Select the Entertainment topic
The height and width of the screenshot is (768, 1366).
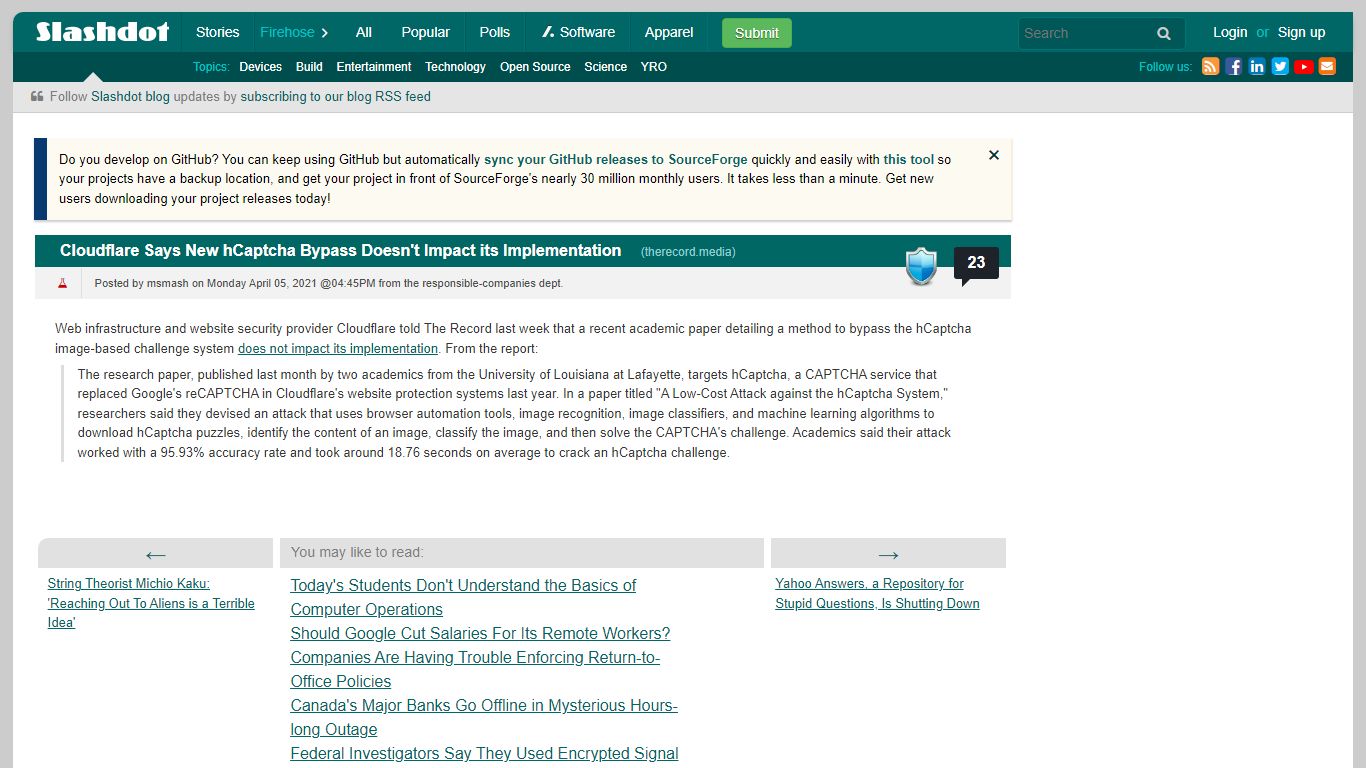374,67
